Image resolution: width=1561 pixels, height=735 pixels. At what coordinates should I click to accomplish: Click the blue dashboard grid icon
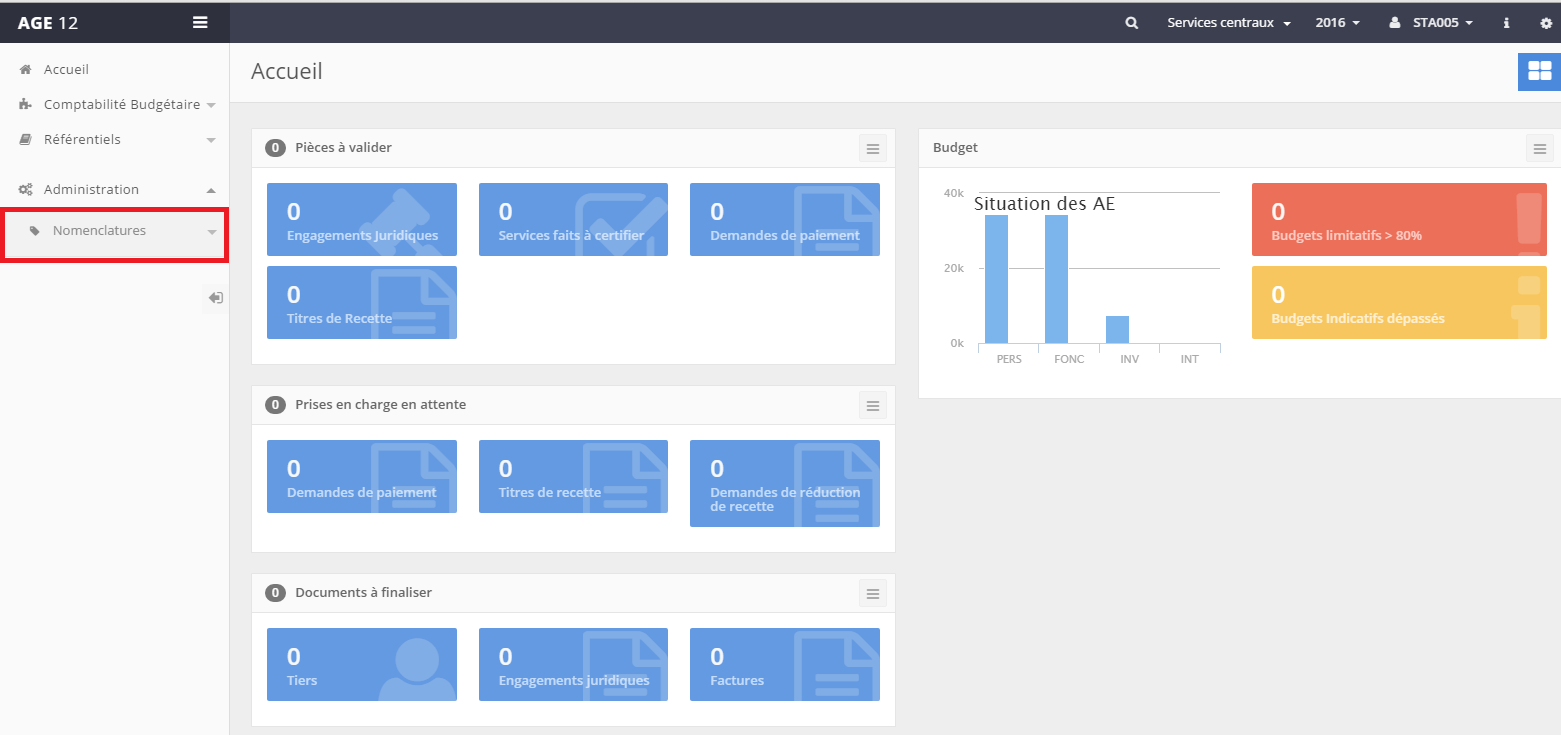point(1539,71)
